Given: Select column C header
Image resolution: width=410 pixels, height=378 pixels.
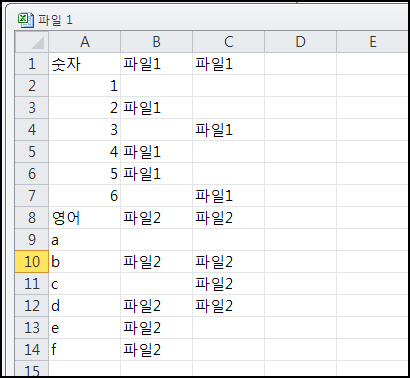Looking at the screenshot, I should point(228,42).
